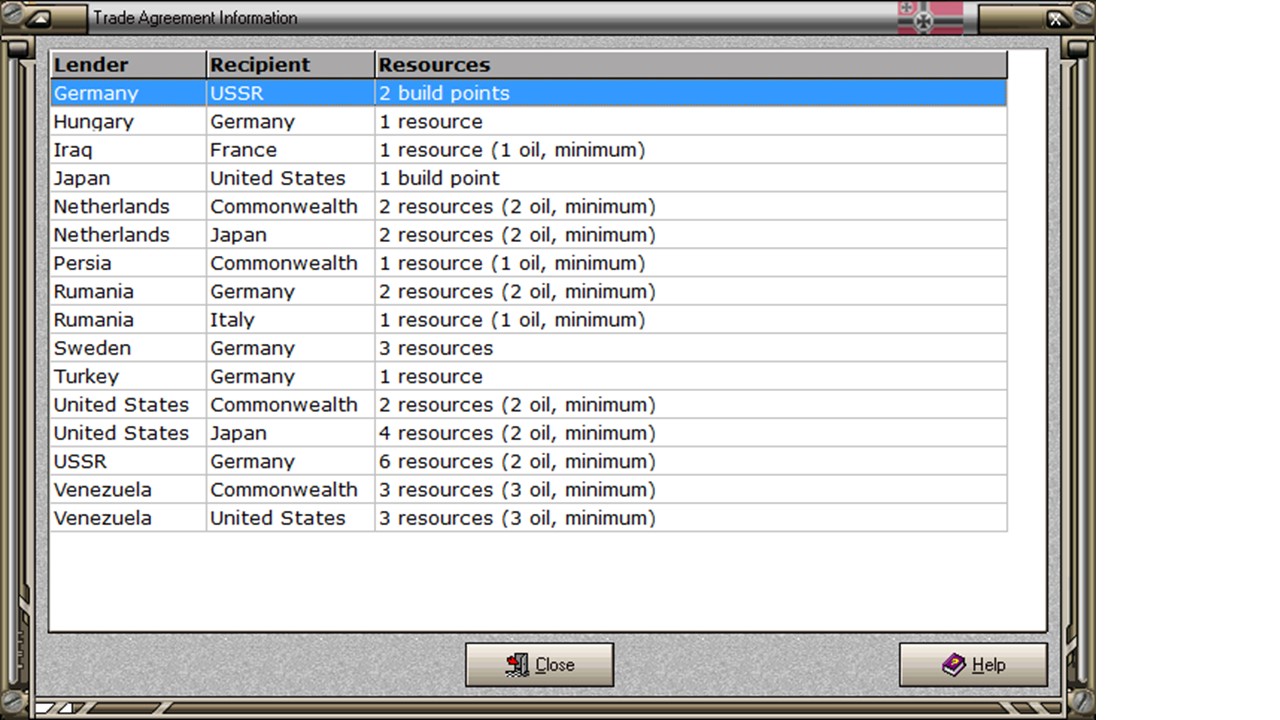The width and height of the screenshot is (1280, 720).
Task: Sort by the Lender column header
Action: [128, 65]
